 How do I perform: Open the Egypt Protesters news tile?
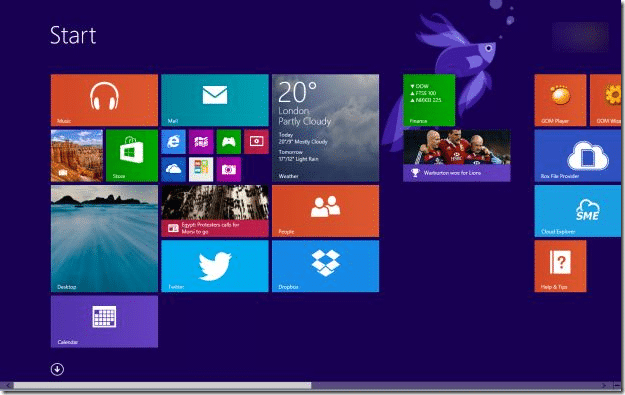tap(215, 211)
